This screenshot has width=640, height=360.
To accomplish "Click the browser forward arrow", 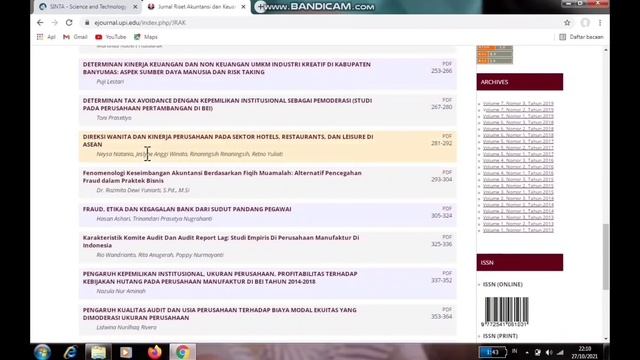I will (55, 22).
